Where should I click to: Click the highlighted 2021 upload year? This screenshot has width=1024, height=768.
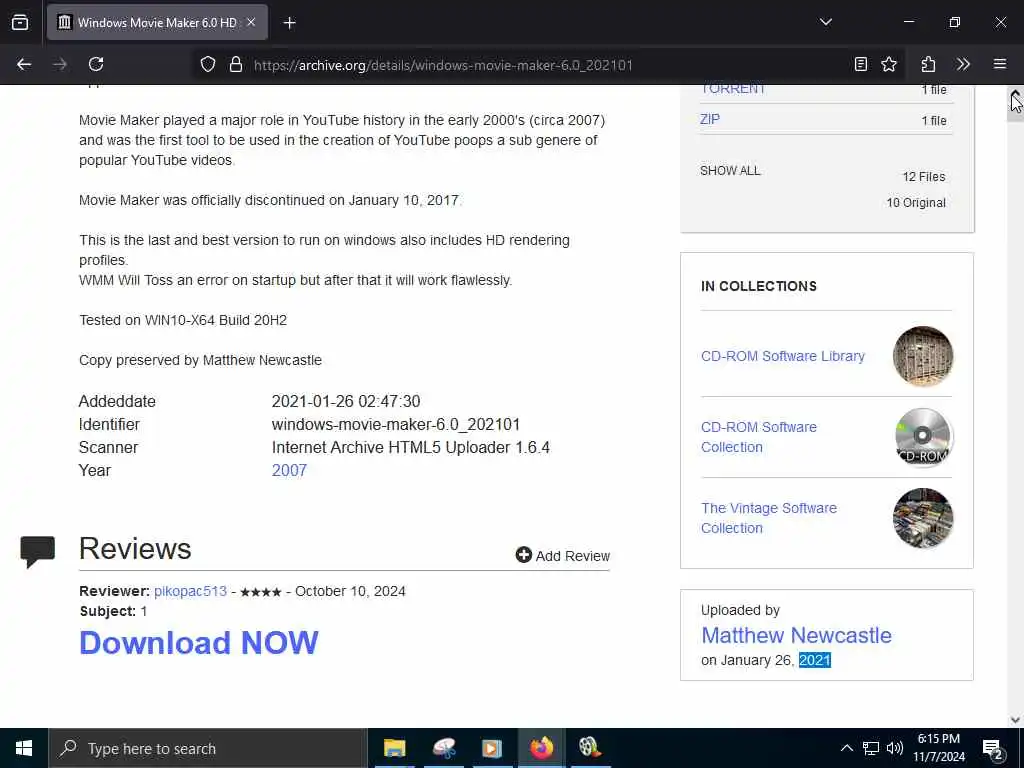pyautogui.click(x=814, y=660)
